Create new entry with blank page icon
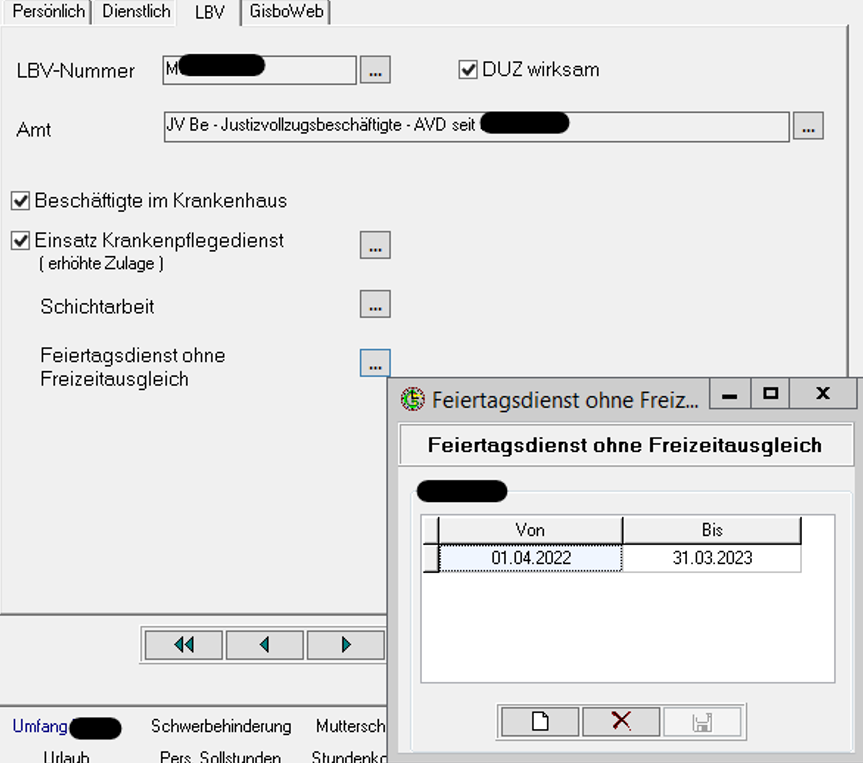Screen dimensions: 863x763 [x=540, y=722]
